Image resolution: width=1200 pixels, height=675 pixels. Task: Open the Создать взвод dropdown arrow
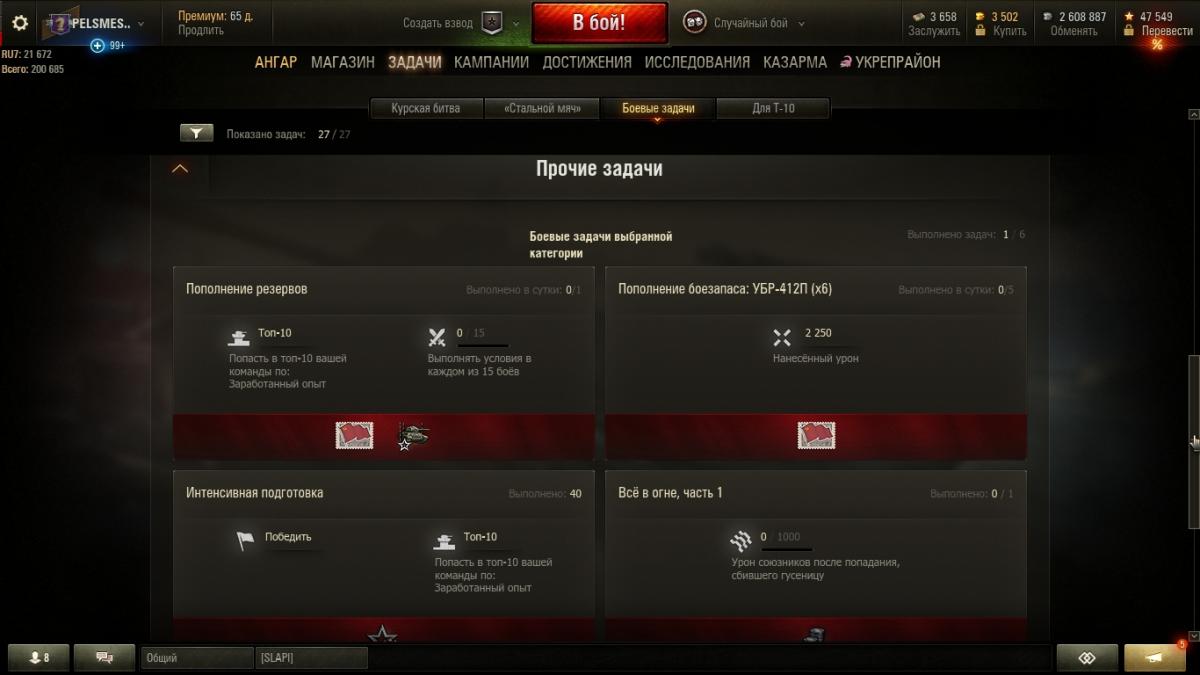(x=516, y=24)
